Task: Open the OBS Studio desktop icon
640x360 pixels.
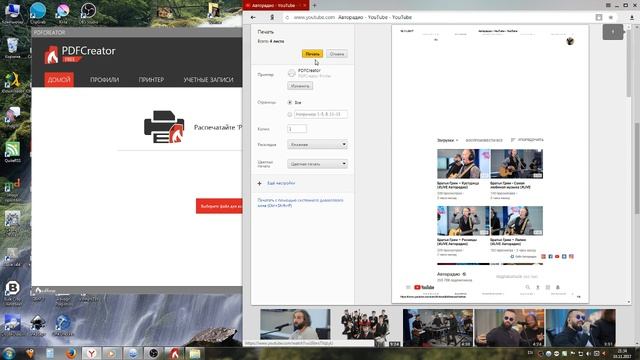Action: (x=88, y=13)
